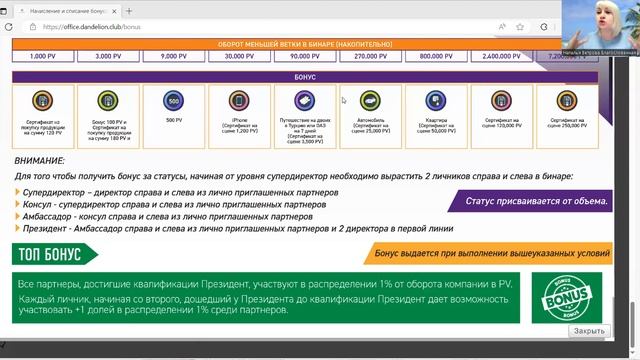Click the Бонус 100 PV bonus icon
The image size is (640, 360).
(x=108, y=100)
